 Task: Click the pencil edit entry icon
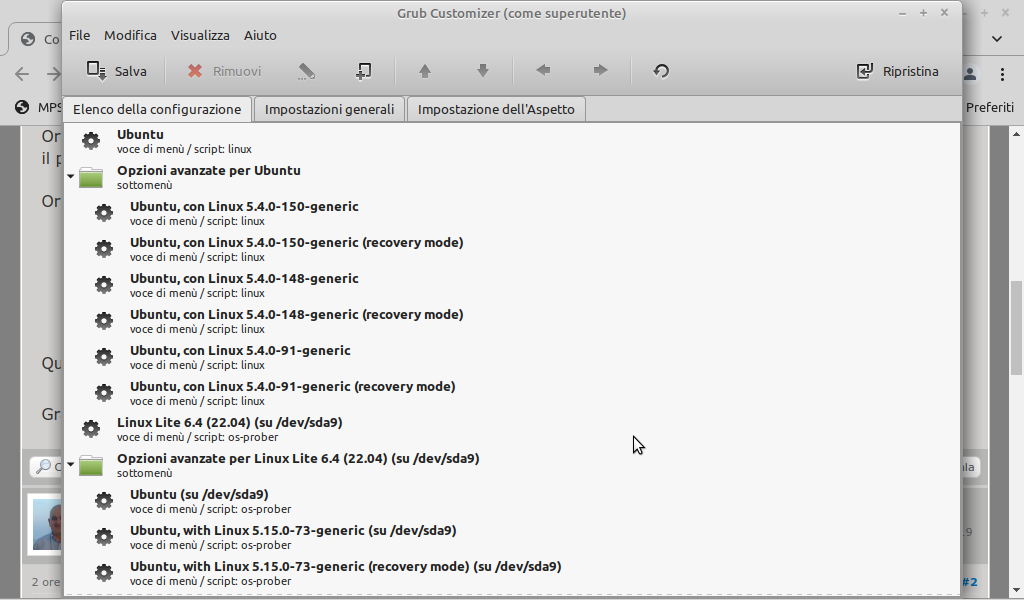click(306, 71)
